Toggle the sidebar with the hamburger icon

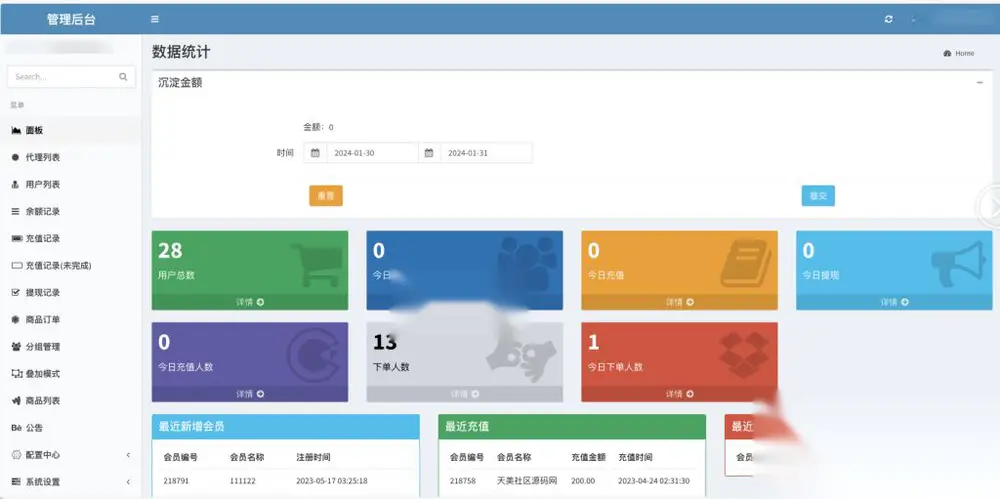point(155,19)
